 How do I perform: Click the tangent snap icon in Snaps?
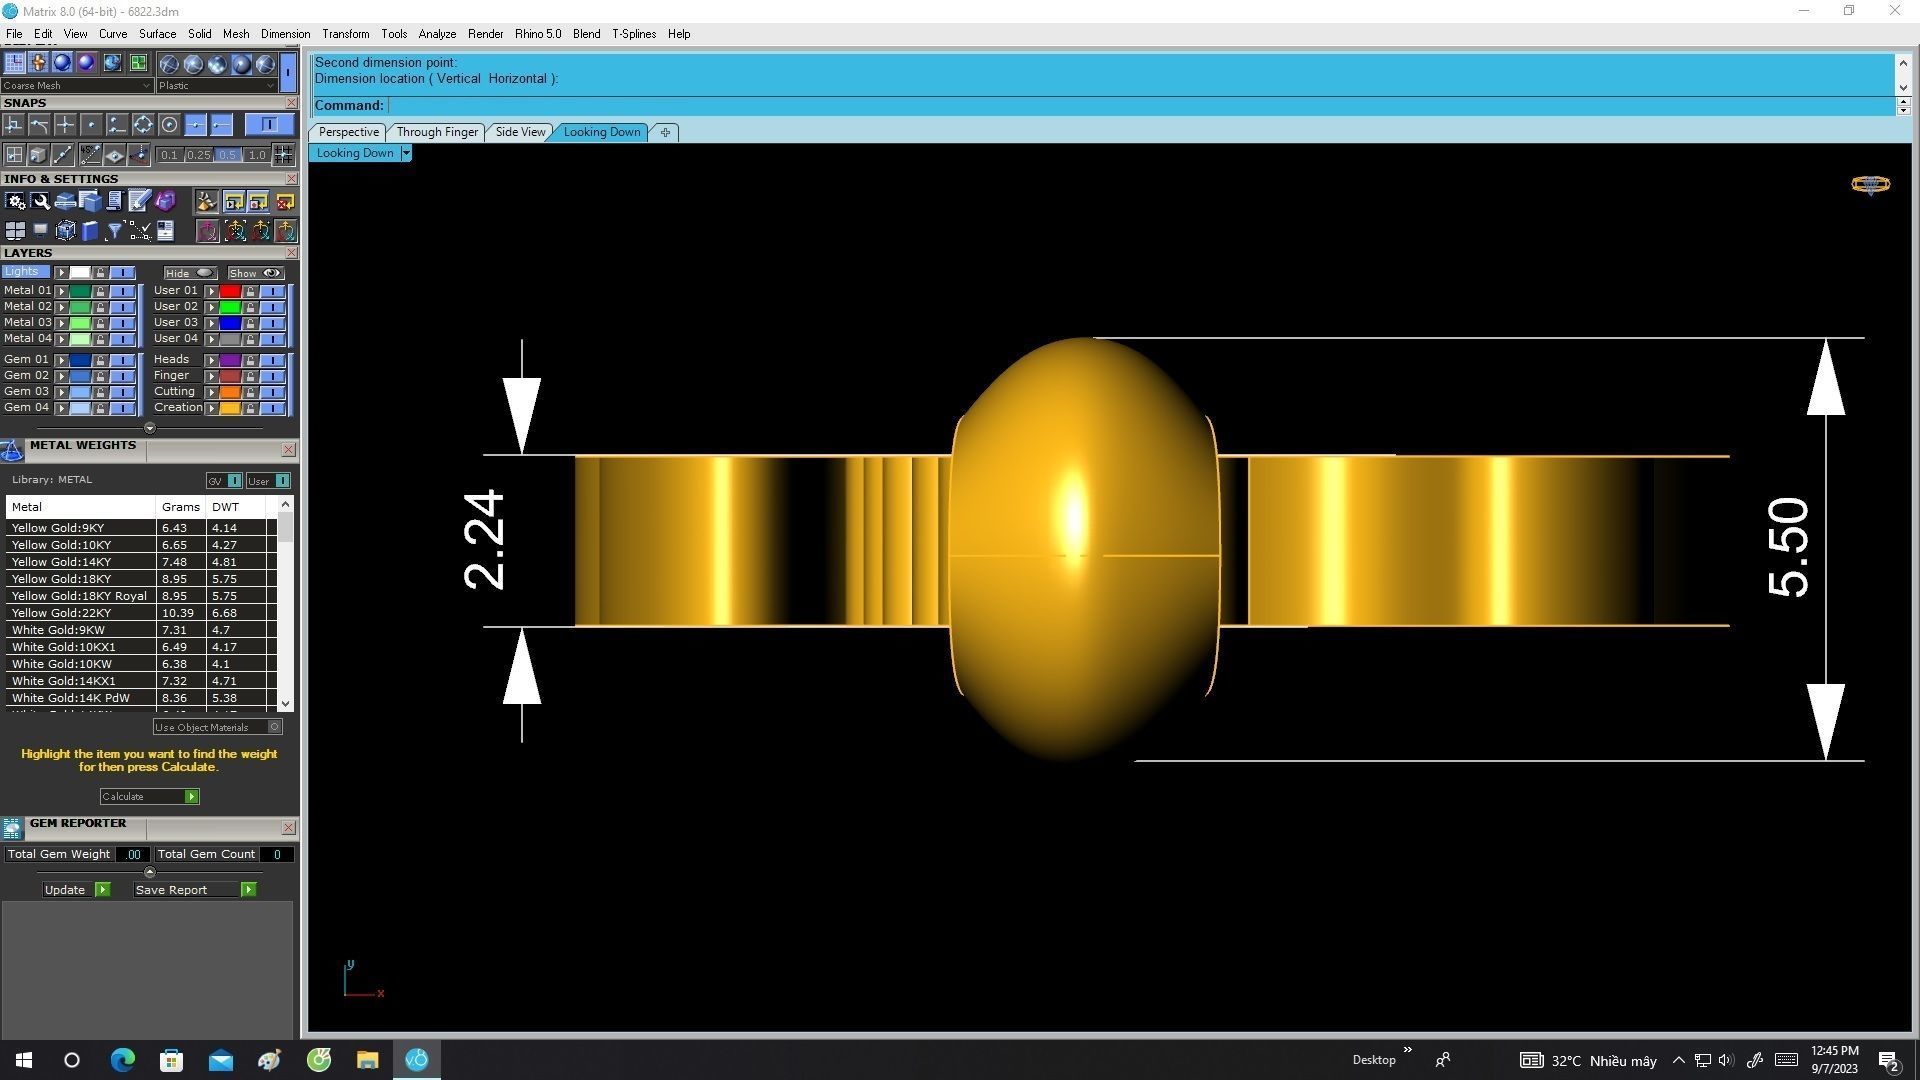coord(39,124)
